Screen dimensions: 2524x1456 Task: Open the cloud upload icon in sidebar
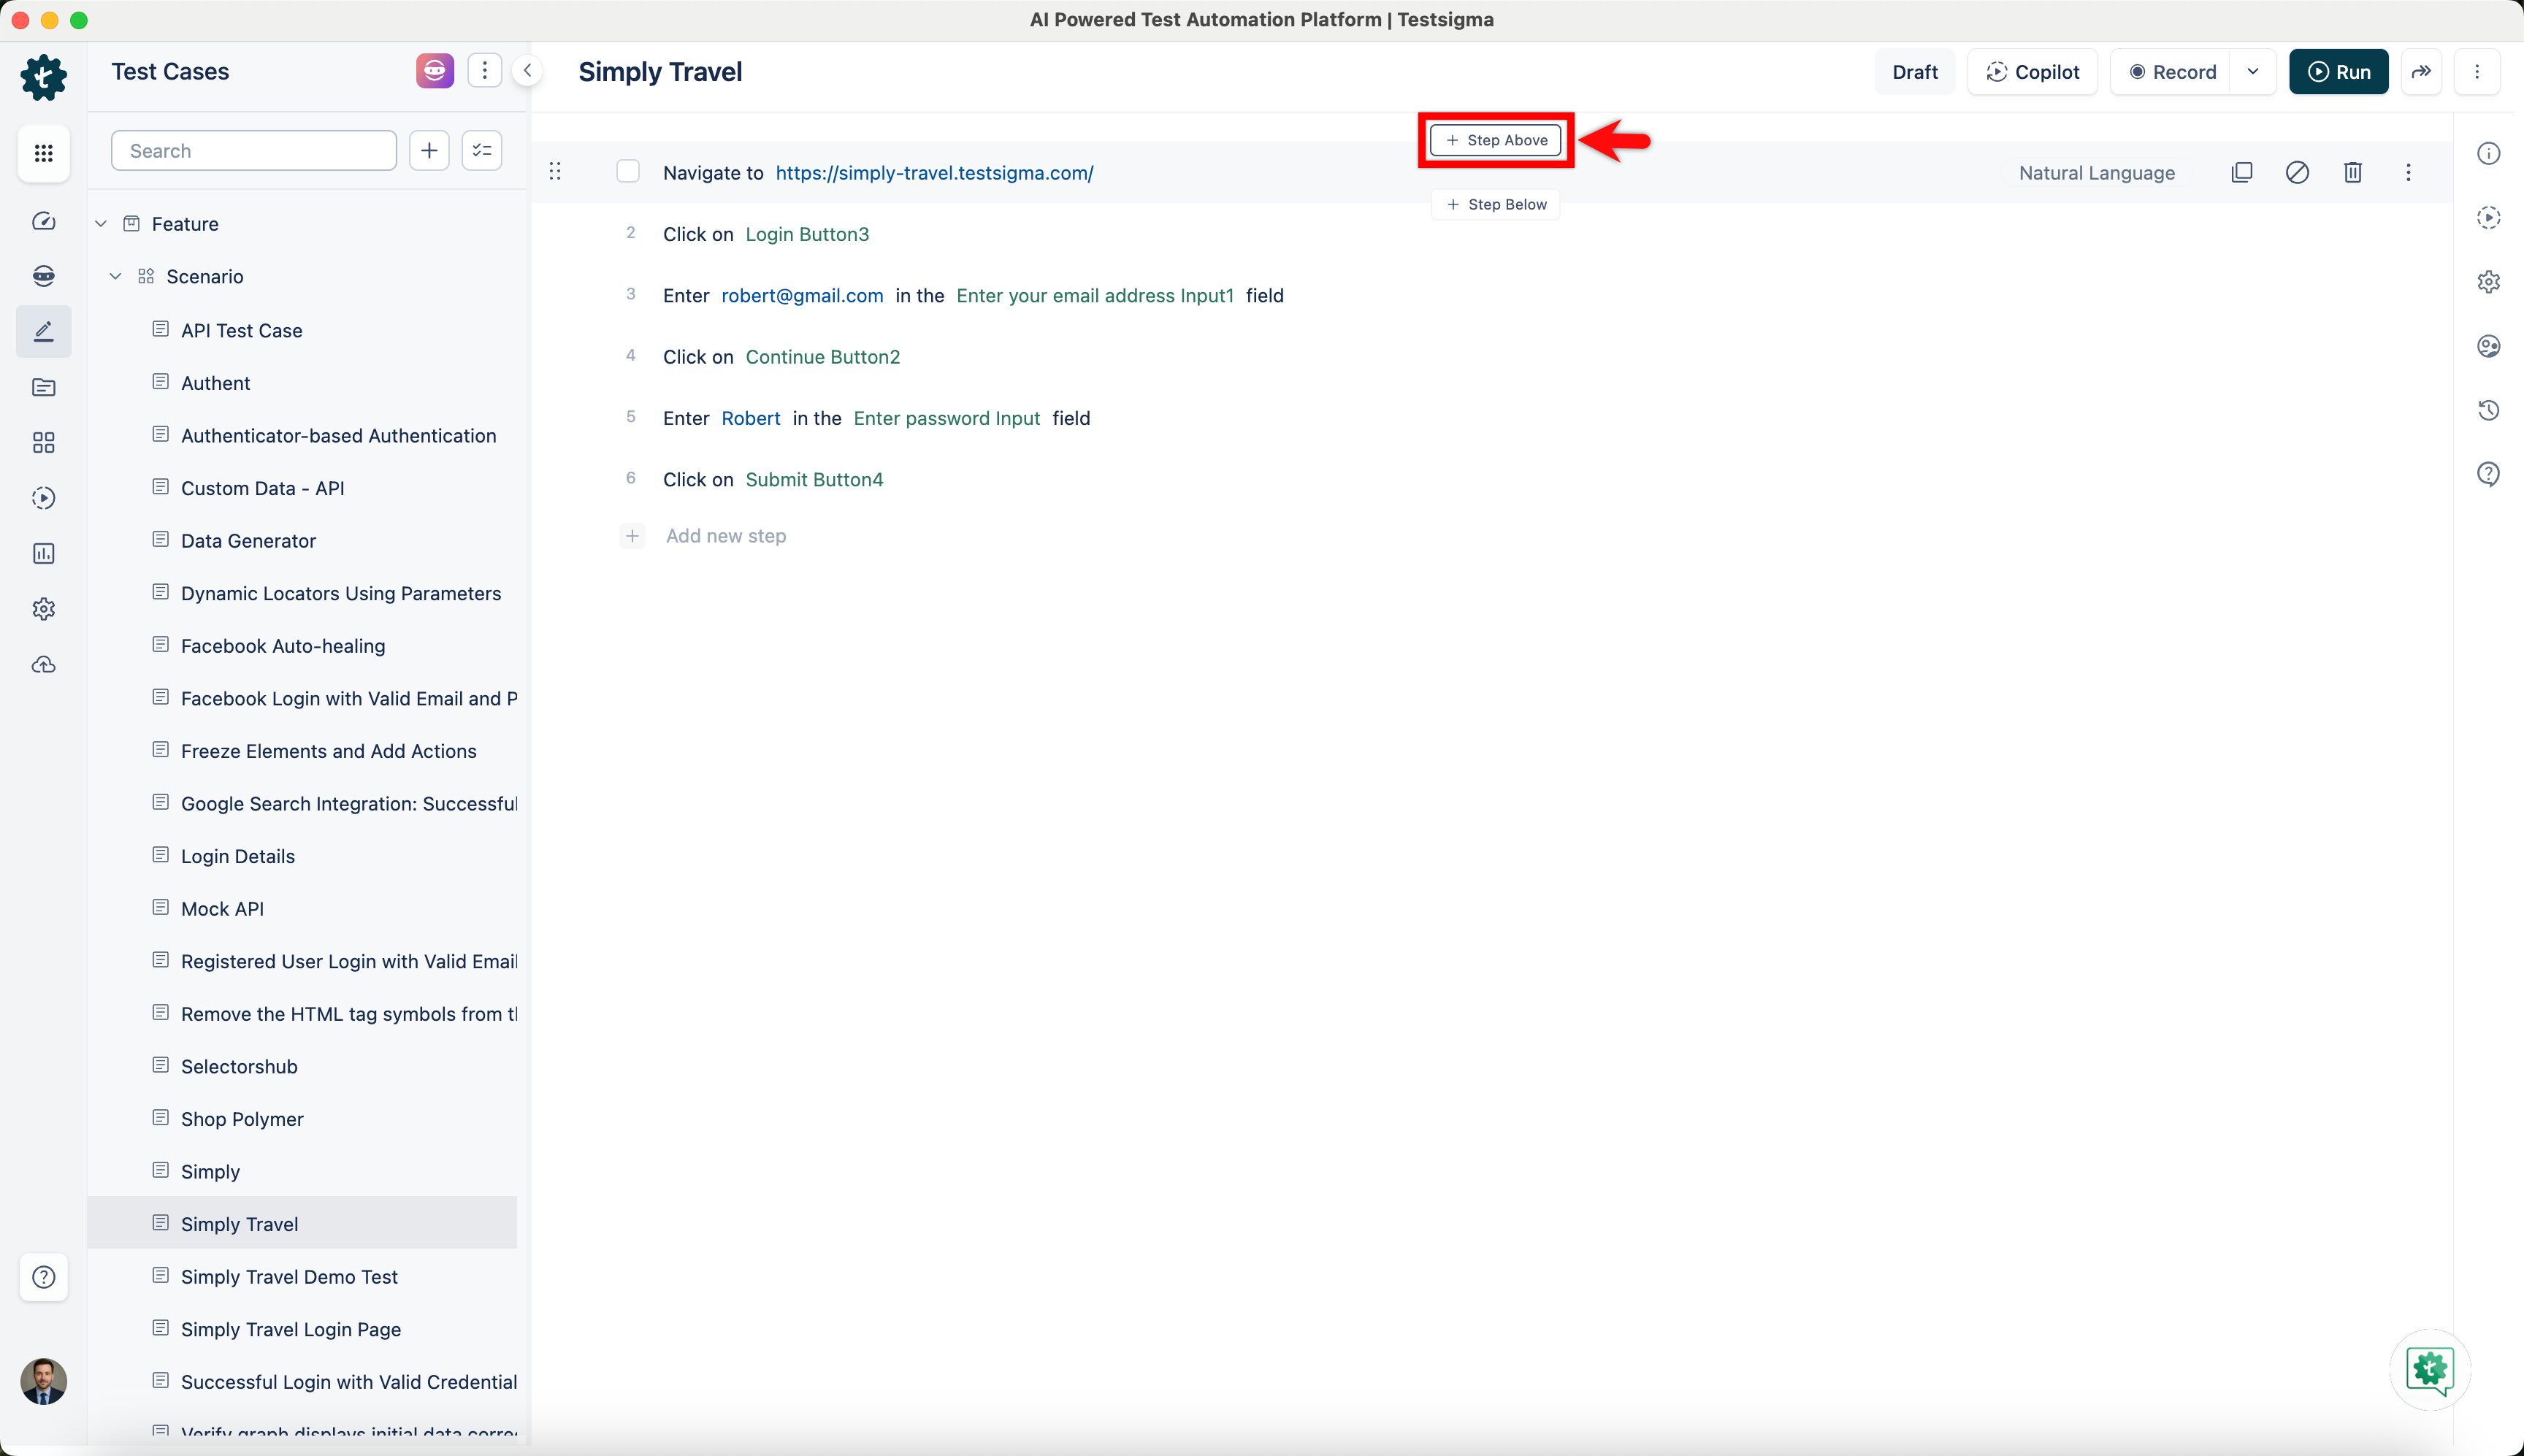(x=43, y=664)
